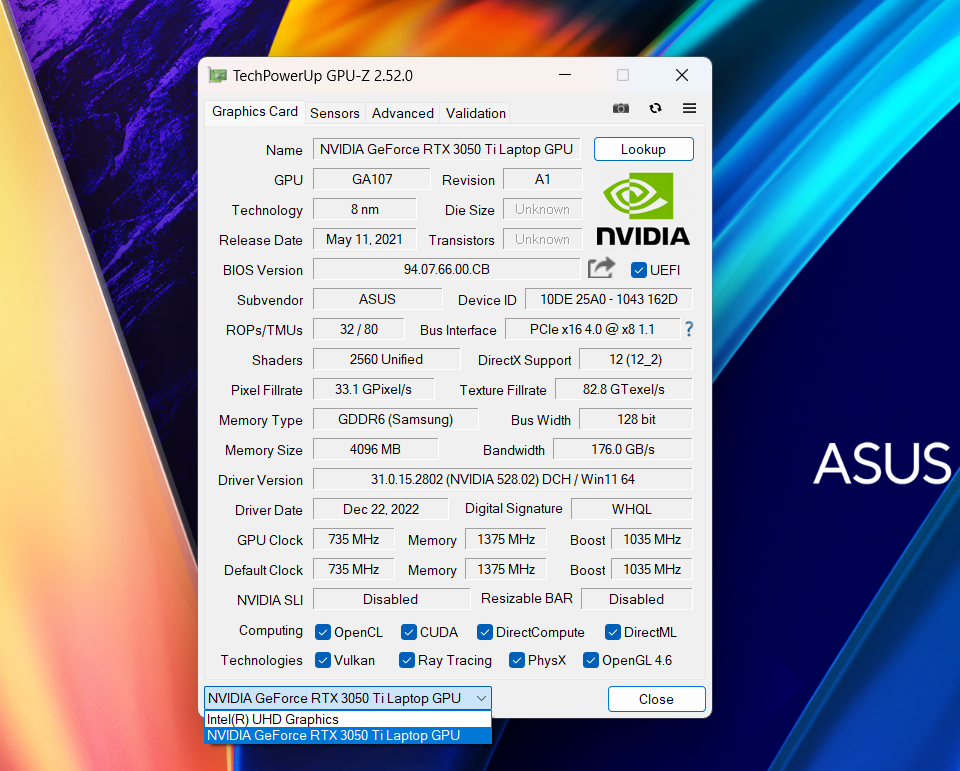This screenshot has width=960, height=771.
Task: Toggle the PhysX checkbox
Action: coord(517,660)
